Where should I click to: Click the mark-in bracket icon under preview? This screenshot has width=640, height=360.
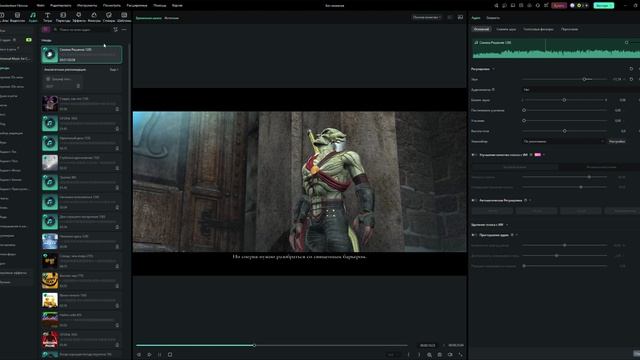[x=408, y=355]
